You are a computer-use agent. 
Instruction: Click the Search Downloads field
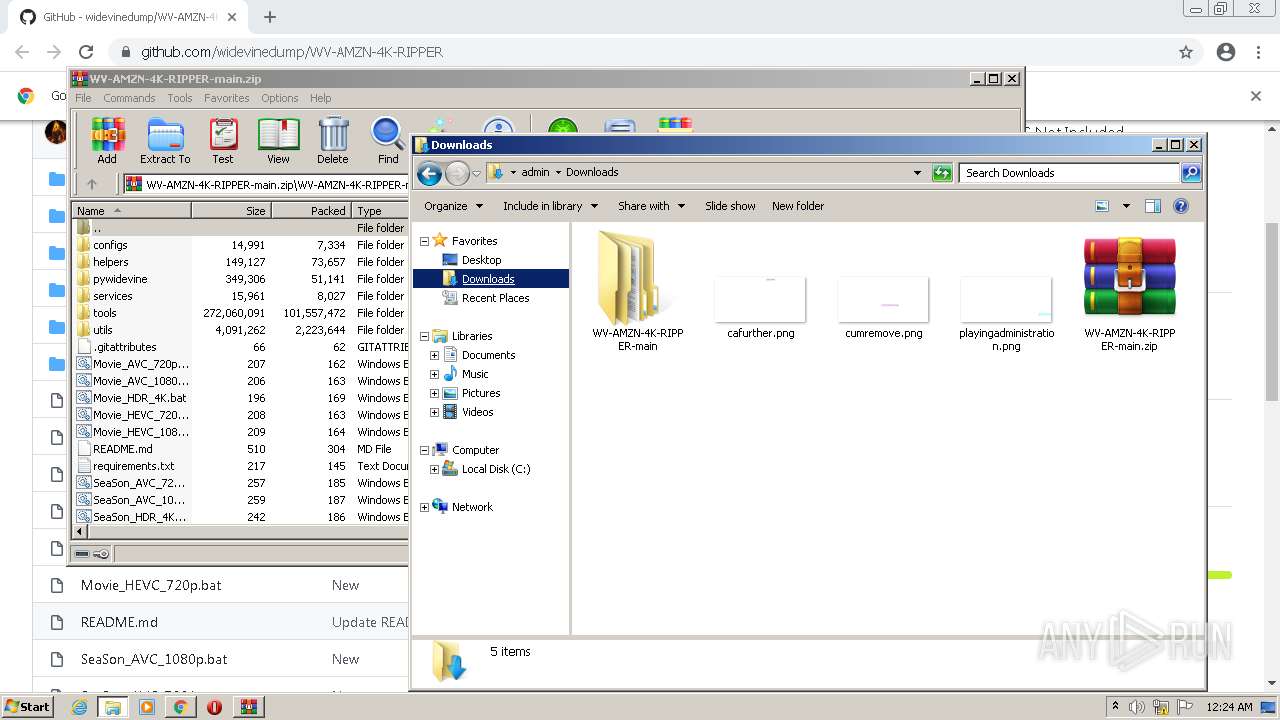click(1069, 173)
